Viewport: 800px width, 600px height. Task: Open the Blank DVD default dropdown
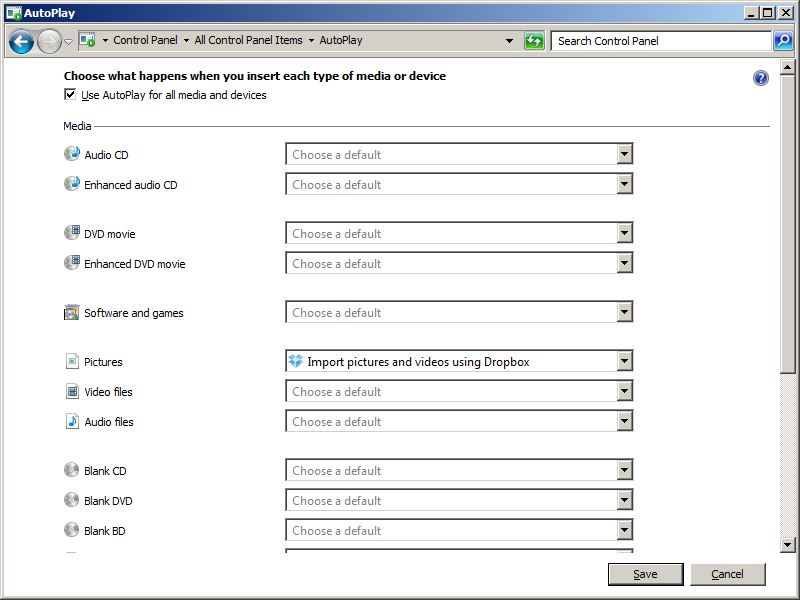pyautogui.click(x=624, y=500)
